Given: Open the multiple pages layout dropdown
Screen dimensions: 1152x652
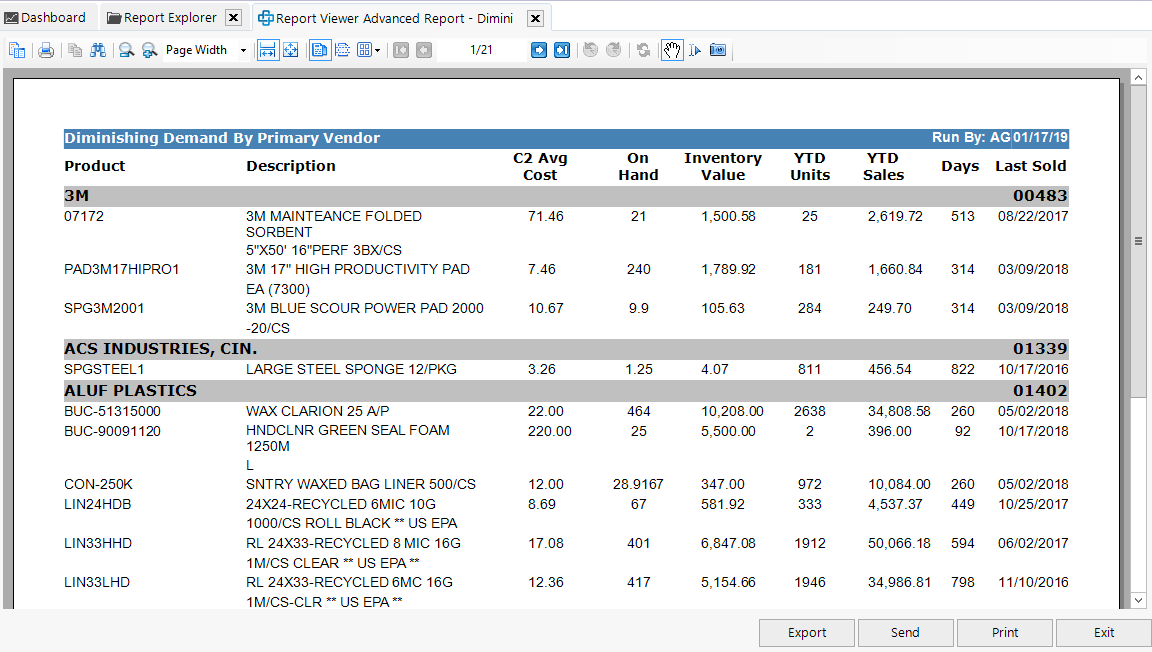Looking at the screenshot, I should [x=368, y=49].
